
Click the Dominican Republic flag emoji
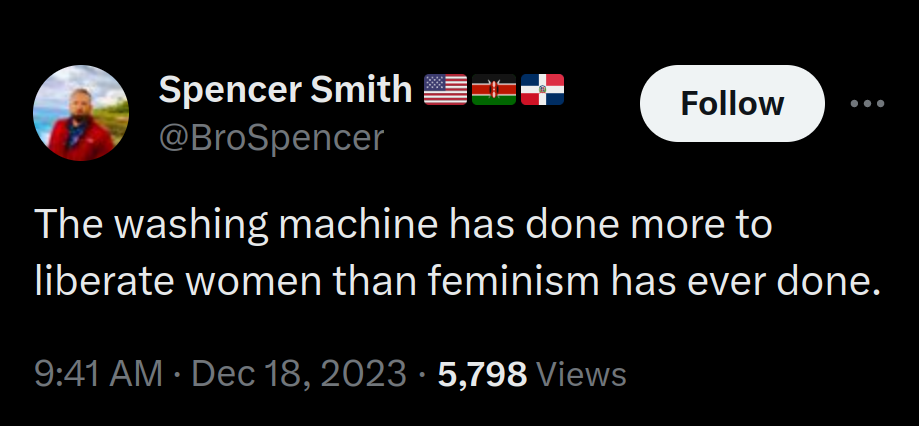pos(543,90)
